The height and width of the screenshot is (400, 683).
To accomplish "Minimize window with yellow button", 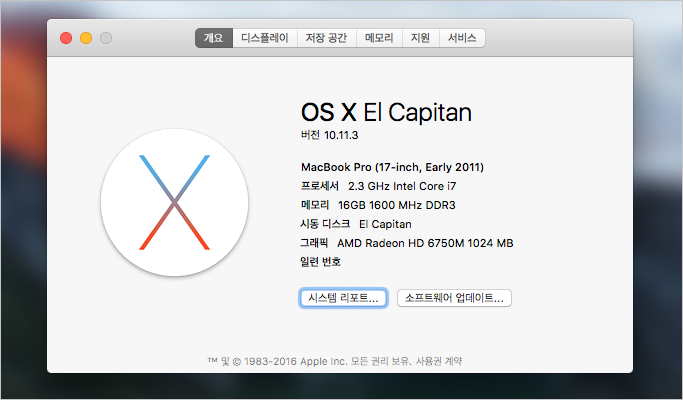I will tap(86, 38).
